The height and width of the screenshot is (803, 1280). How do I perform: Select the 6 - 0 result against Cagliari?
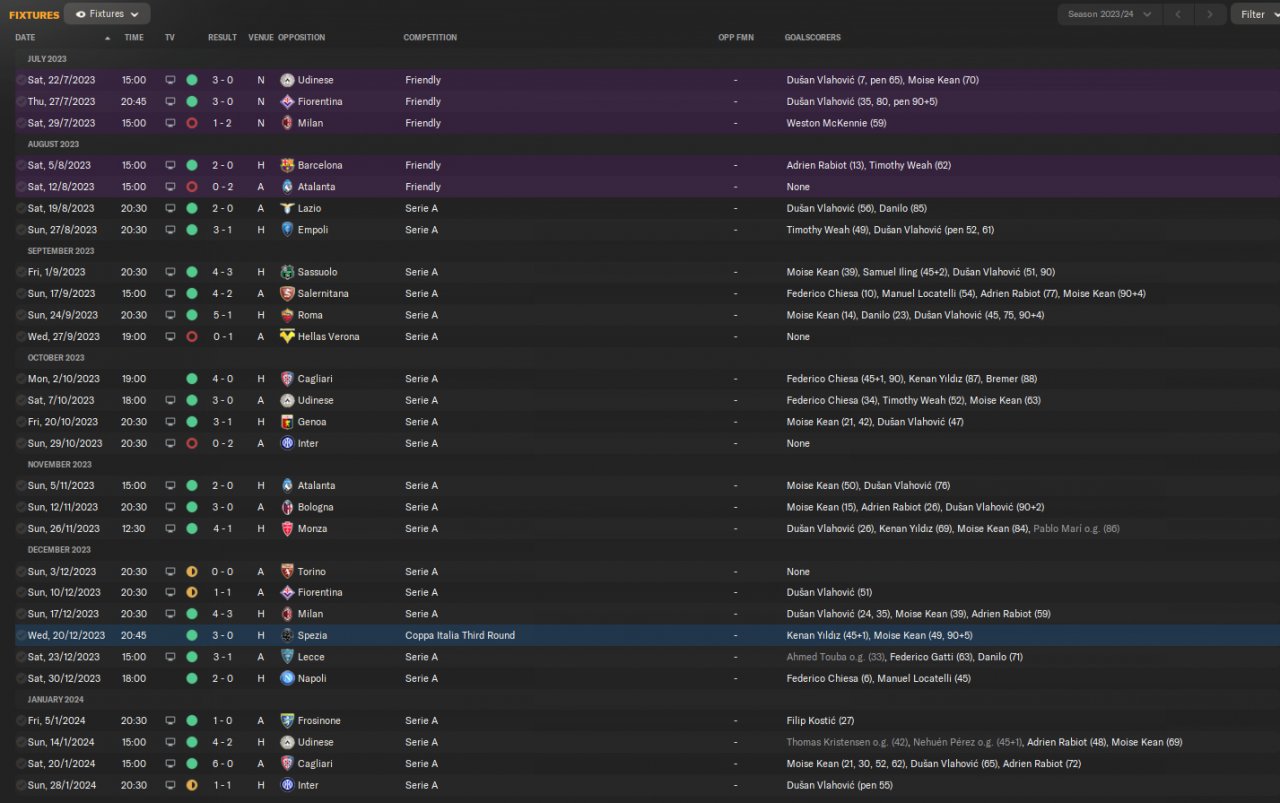point(222,764)
